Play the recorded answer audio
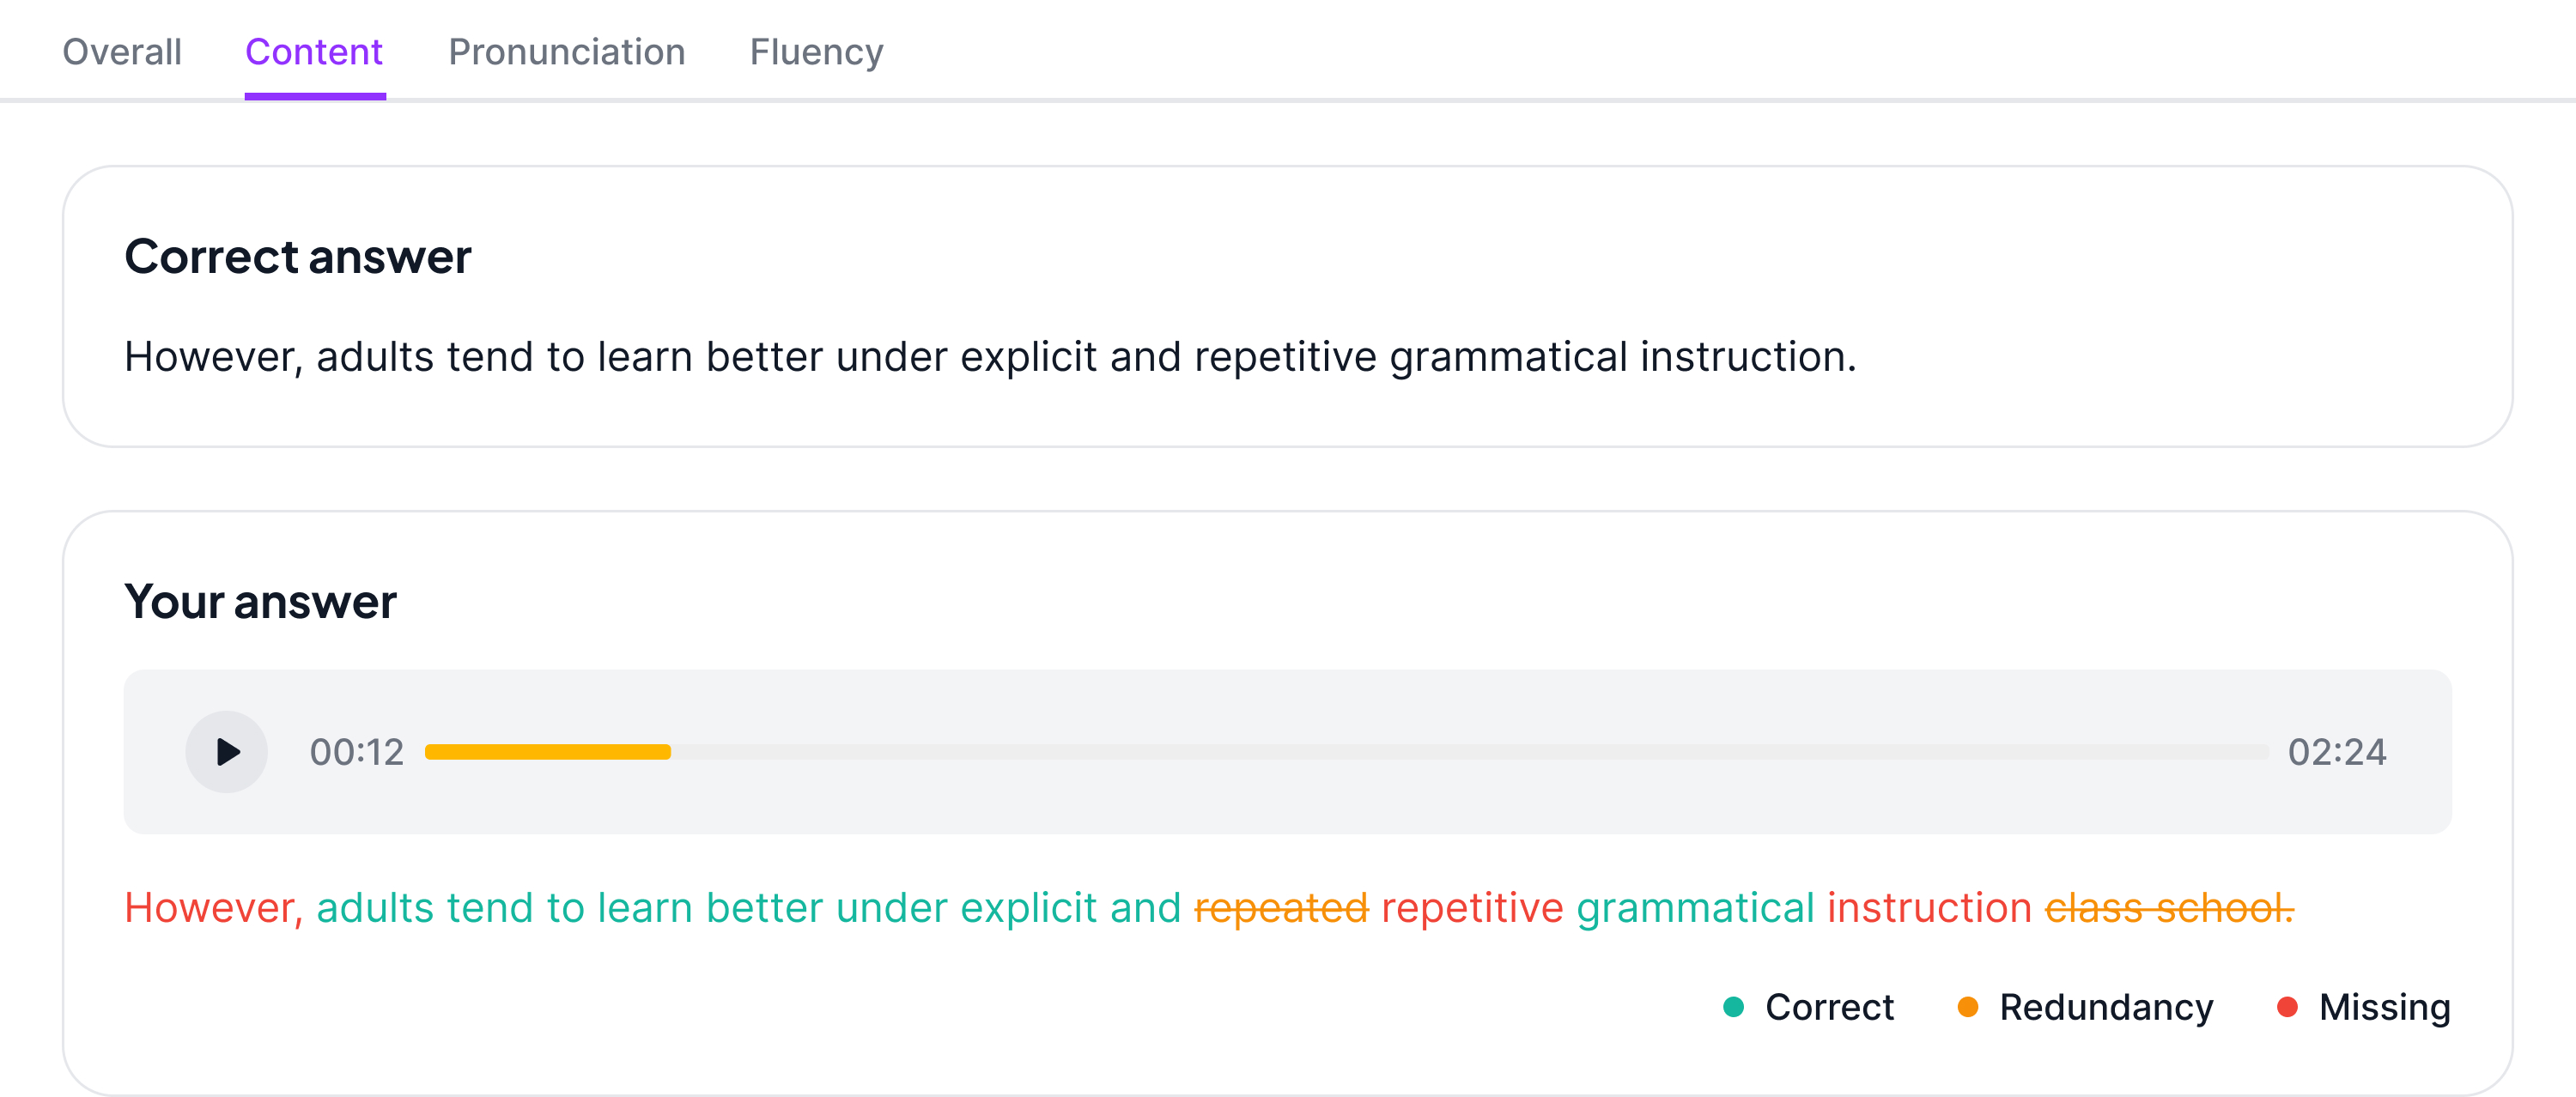 click(x=227, y=752)
